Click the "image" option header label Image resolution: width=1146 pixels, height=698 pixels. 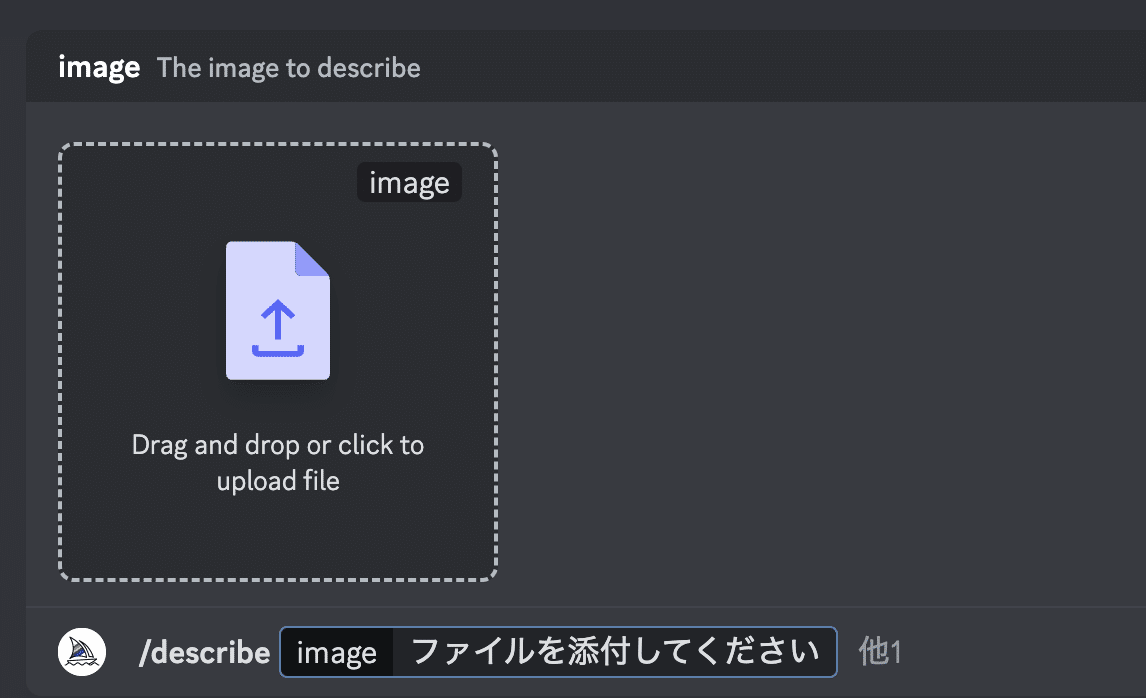pyautogui.click(x=99, y=68)
